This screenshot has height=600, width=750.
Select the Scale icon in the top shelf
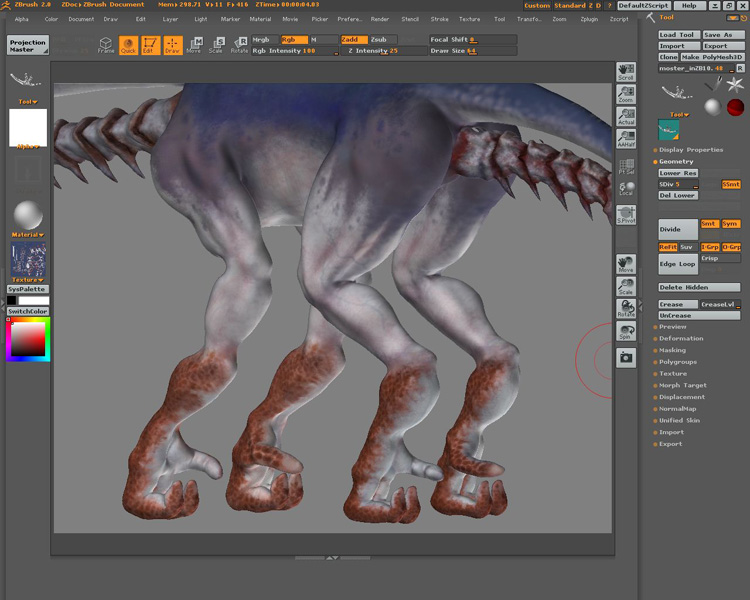tap(216, 45)
